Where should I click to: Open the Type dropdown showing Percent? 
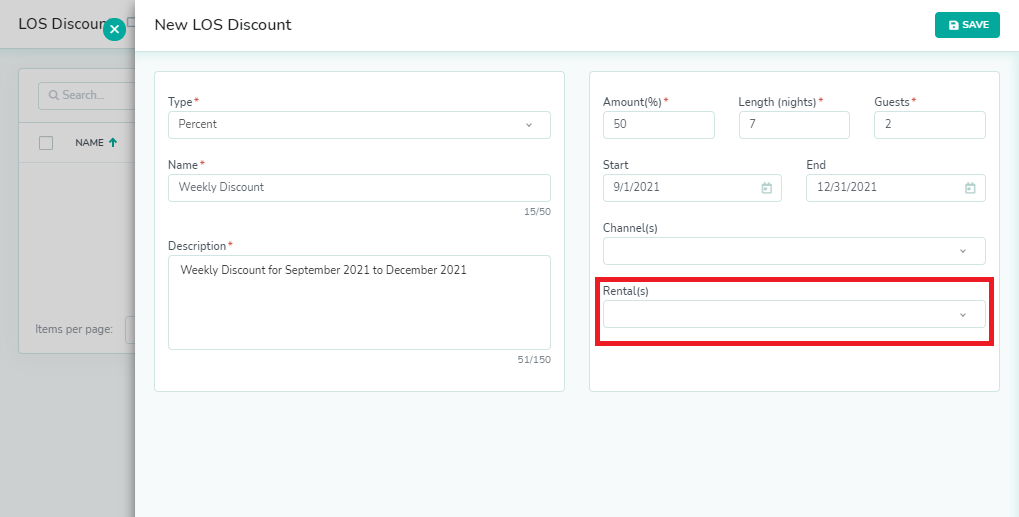(359, 125)
